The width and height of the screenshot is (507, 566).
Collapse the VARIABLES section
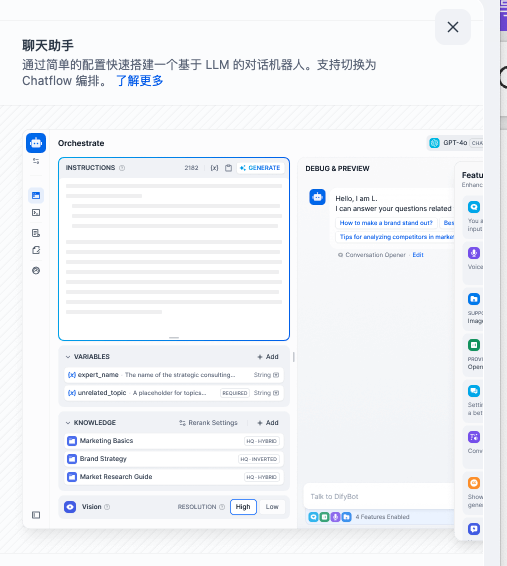tap(68, 357)
